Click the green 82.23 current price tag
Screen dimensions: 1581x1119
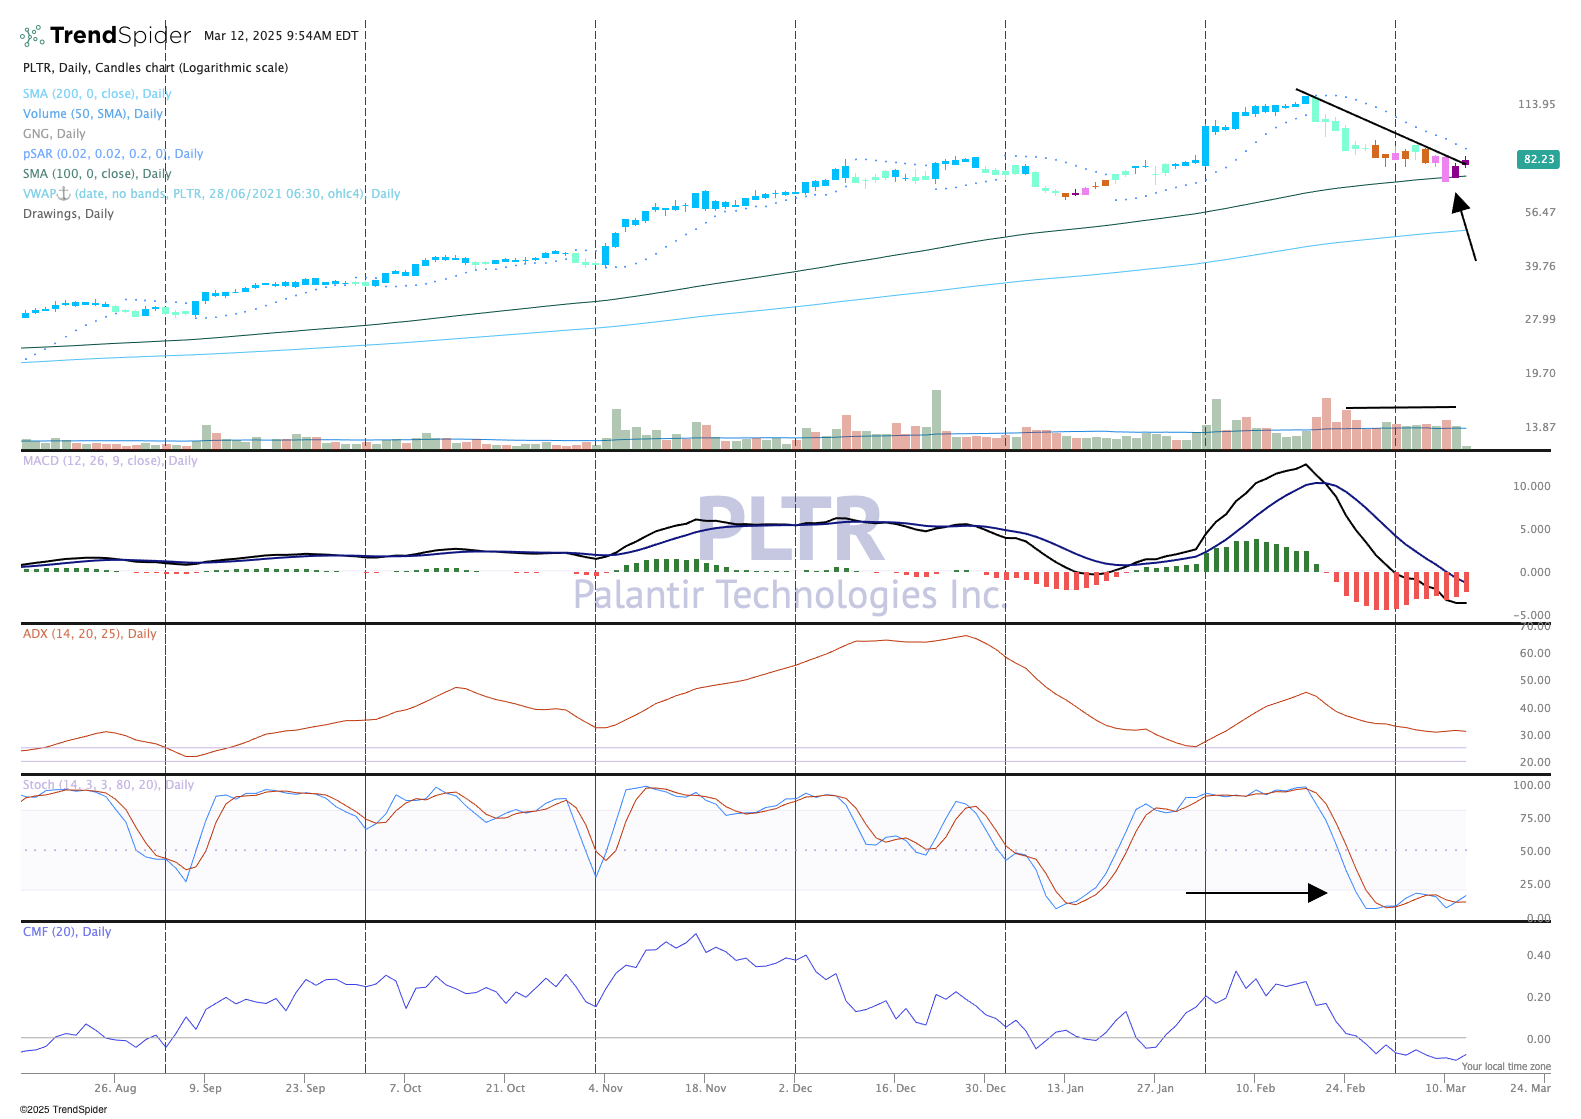[x=1538, y=159]
